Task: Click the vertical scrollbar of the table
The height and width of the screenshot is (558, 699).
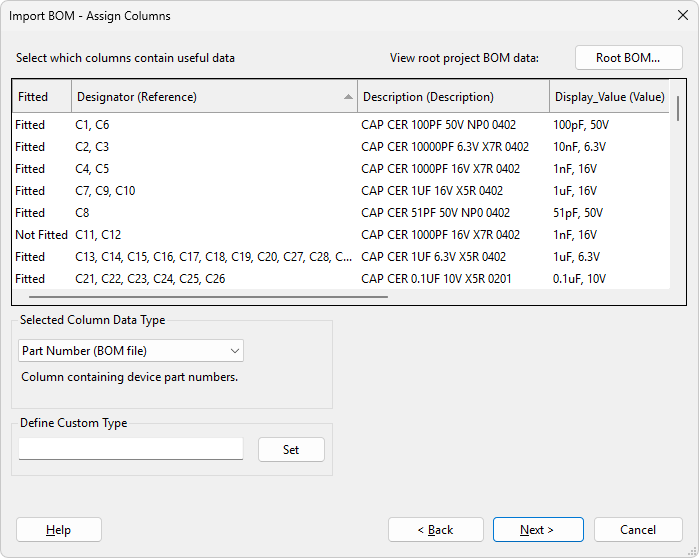Action: 678,108
